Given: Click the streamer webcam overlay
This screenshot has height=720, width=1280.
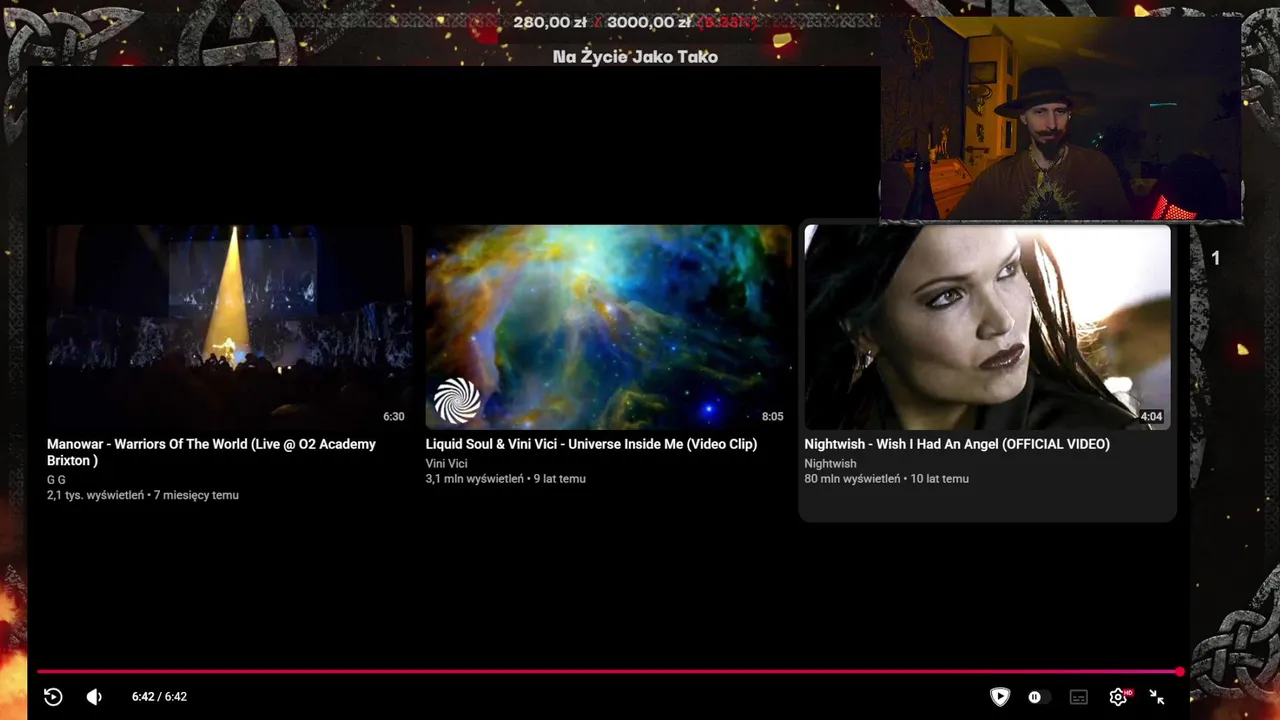Looking at the screenshot, I should point(1061,119).
